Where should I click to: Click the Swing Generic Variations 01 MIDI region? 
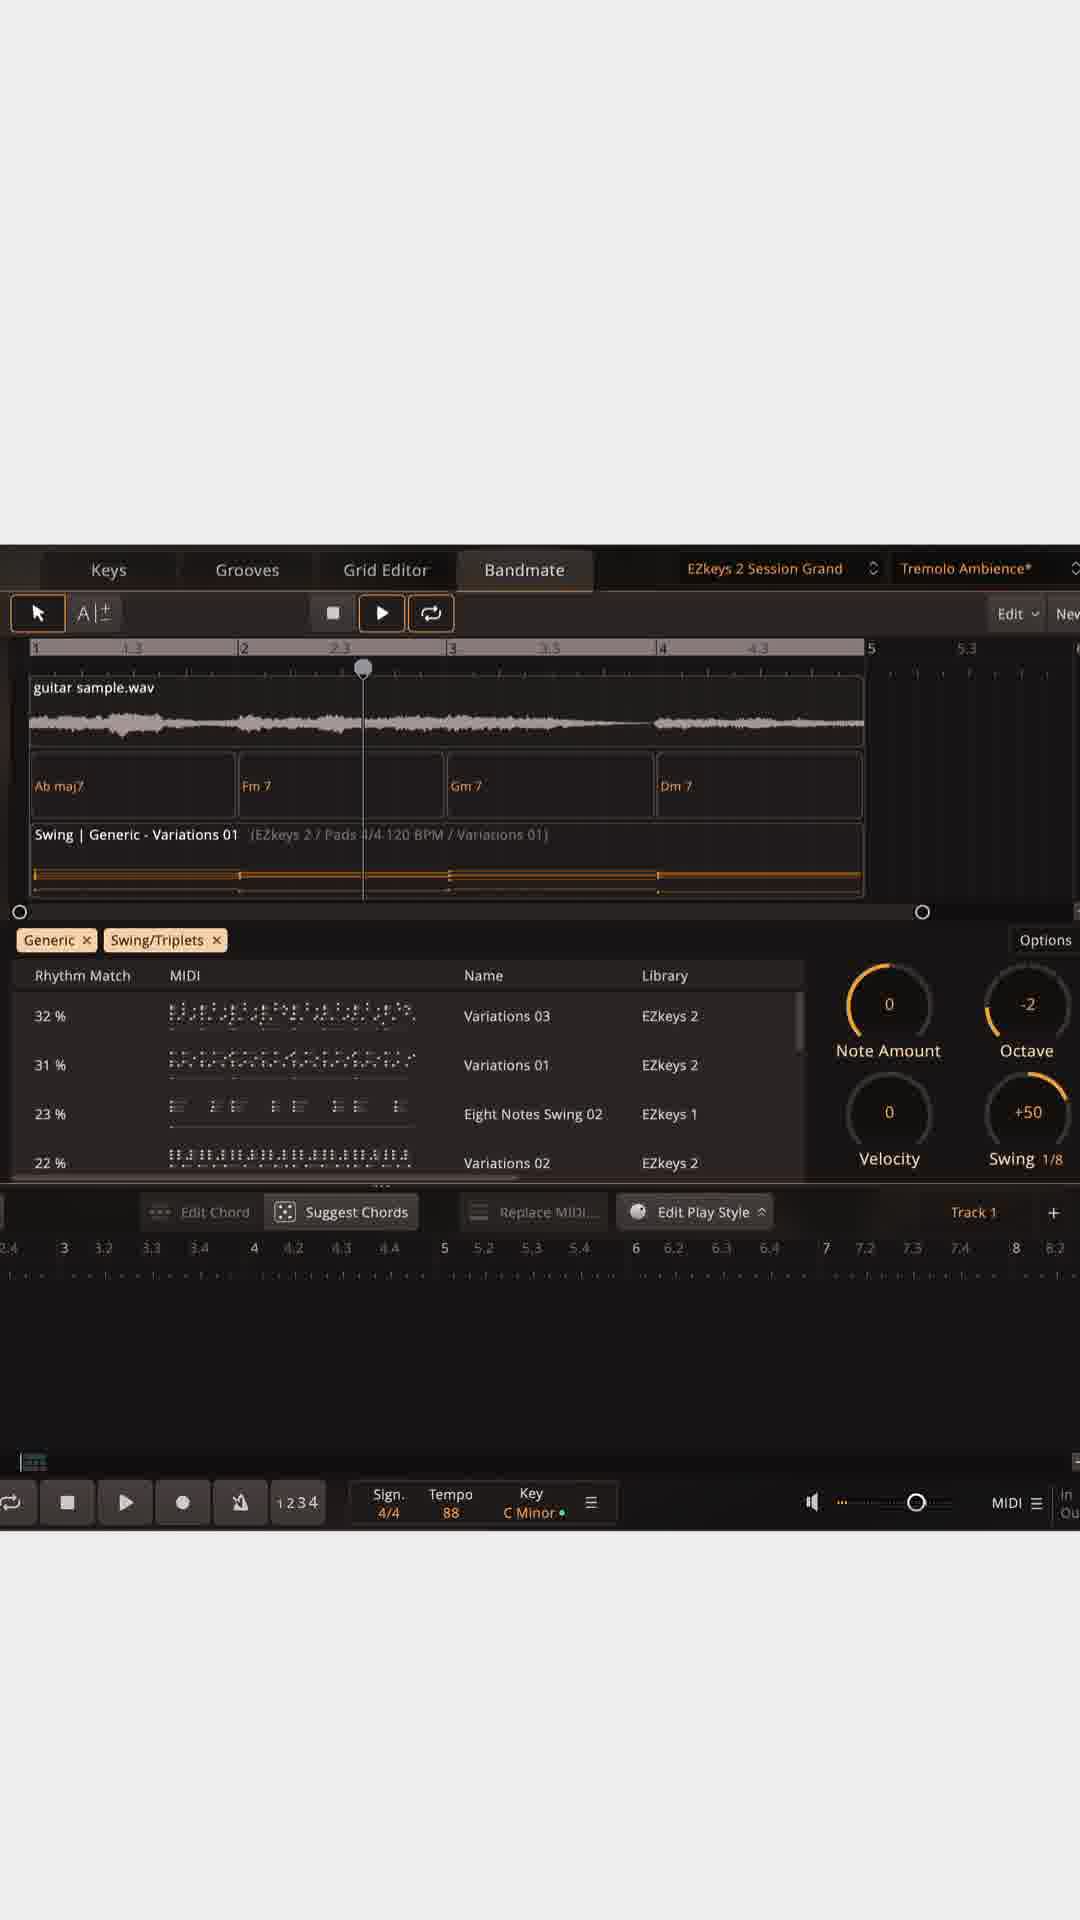point(446,860)
